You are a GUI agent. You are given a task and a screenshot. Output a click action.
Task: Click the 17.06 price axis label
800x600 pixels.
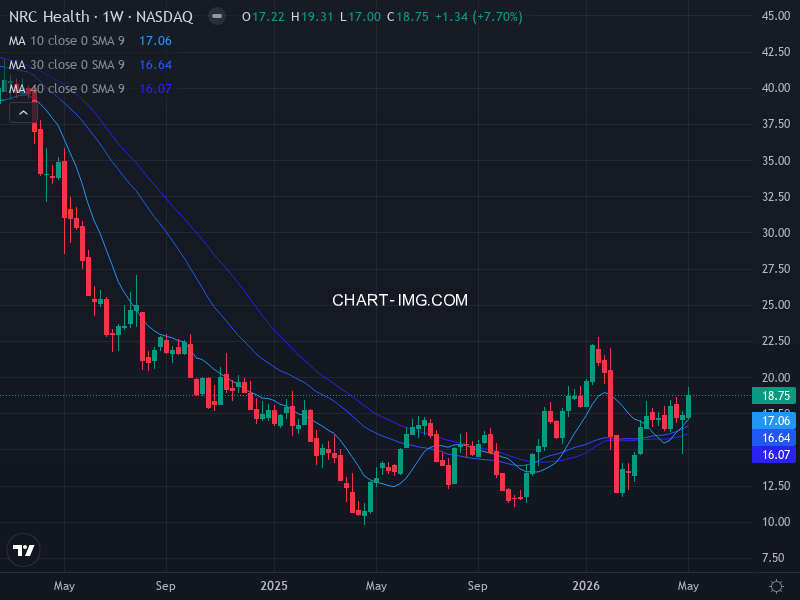click(774, 420)
